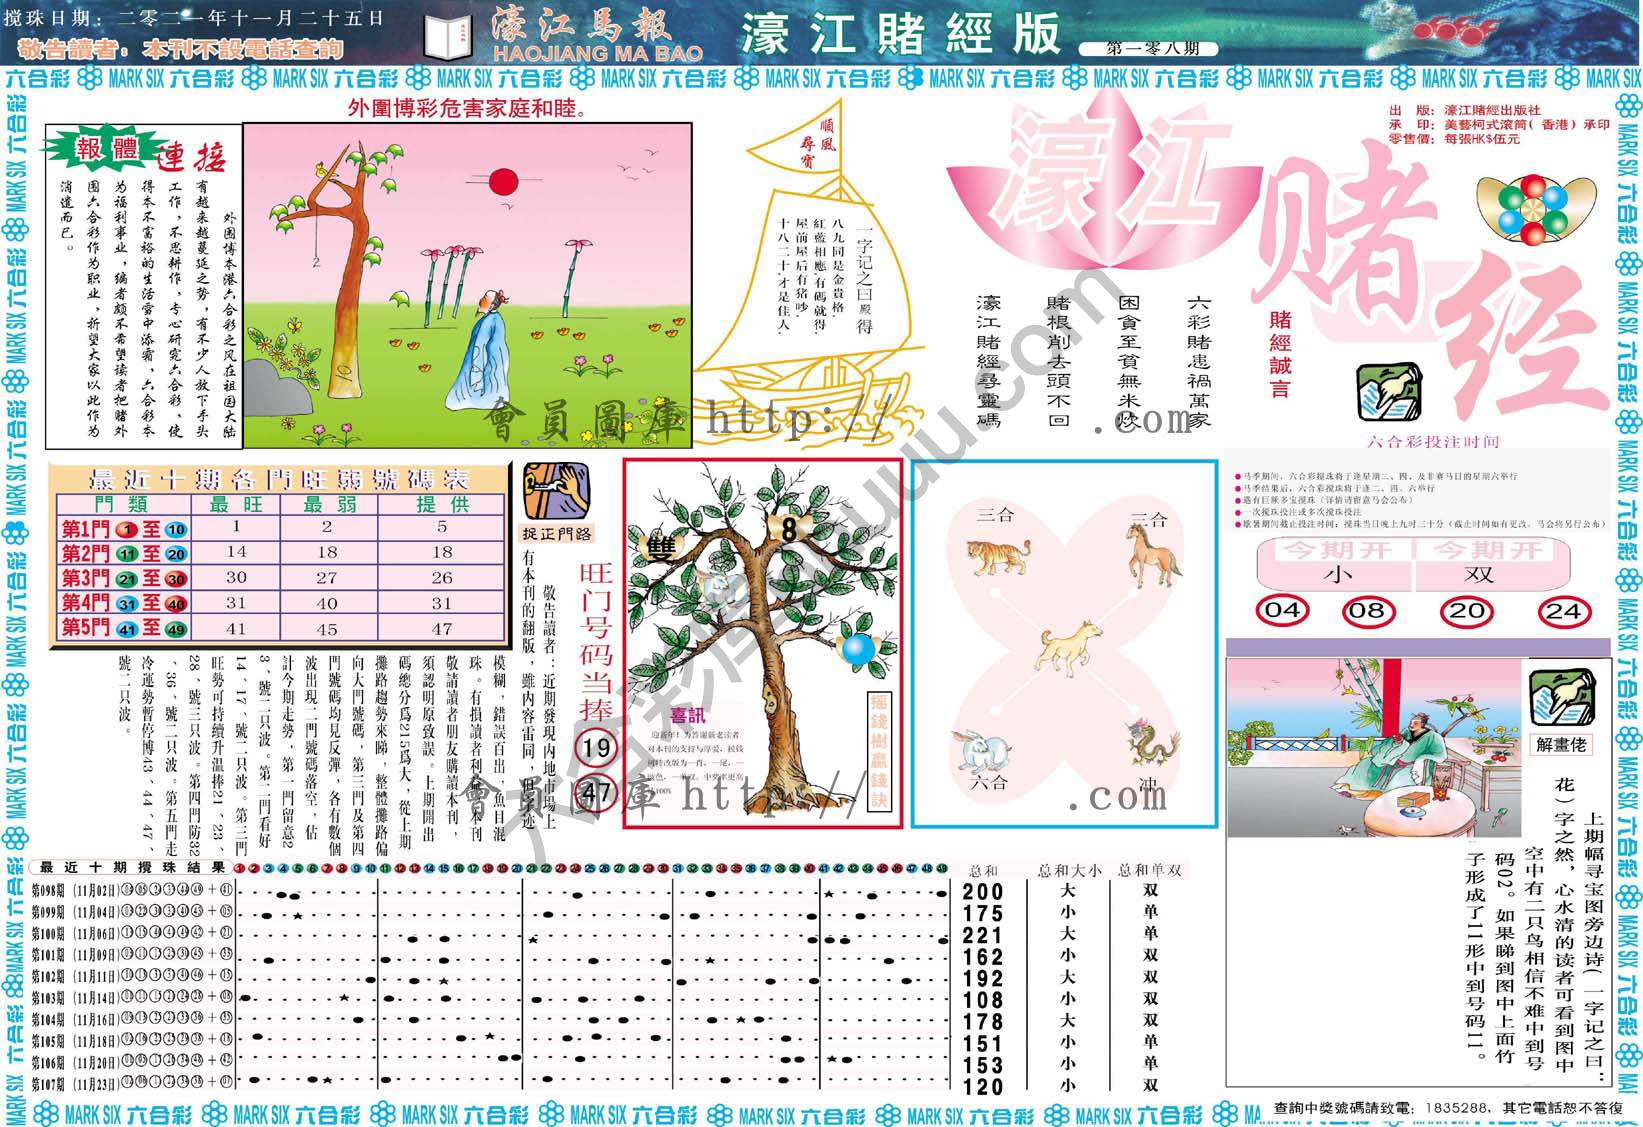This screenshot has width=1643, height=1127.
Task: Click the 提供 column header
Action: pyautogui.click(x=443, y=504)
